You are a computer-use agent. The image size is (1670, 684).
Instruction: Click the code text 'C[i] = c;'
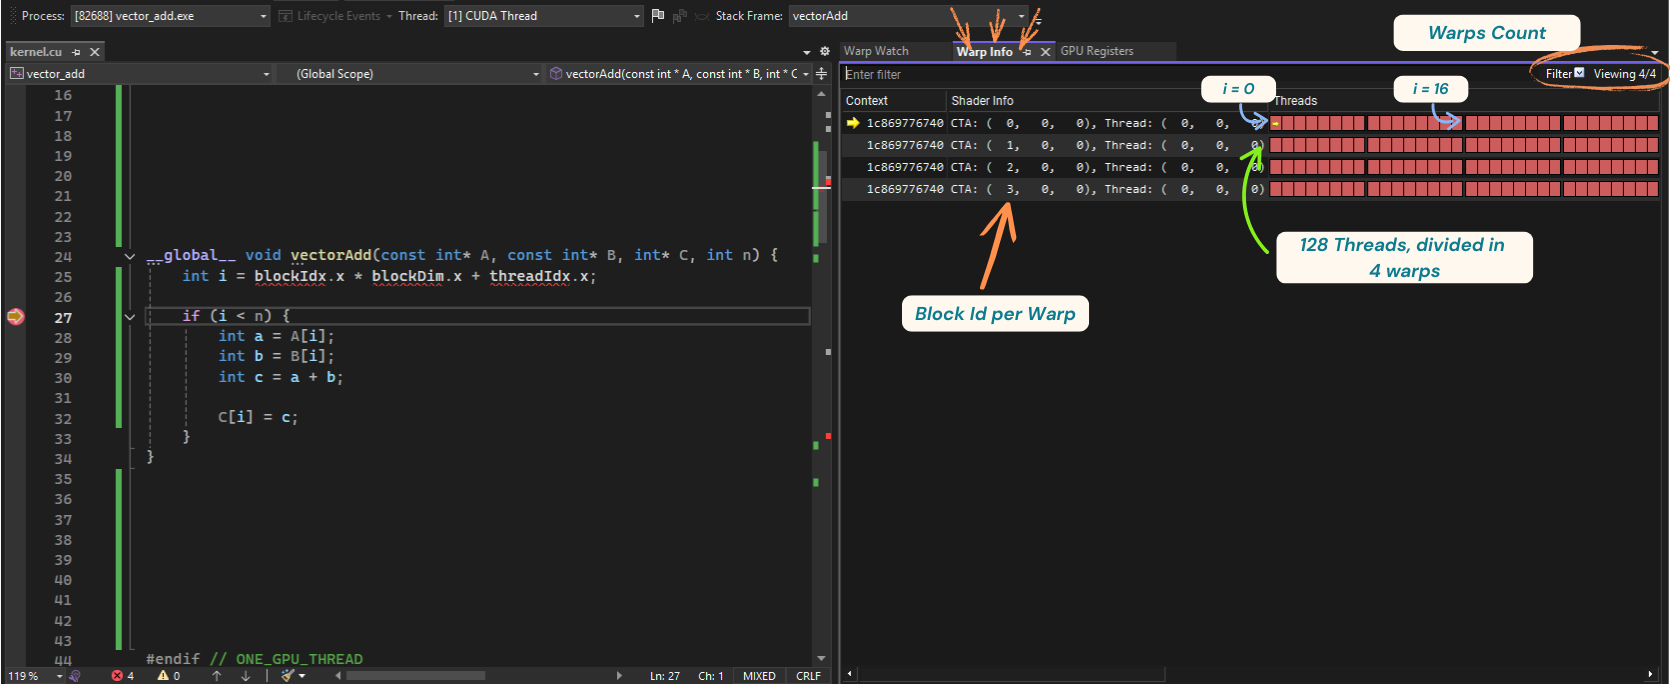tap(258, 417)
